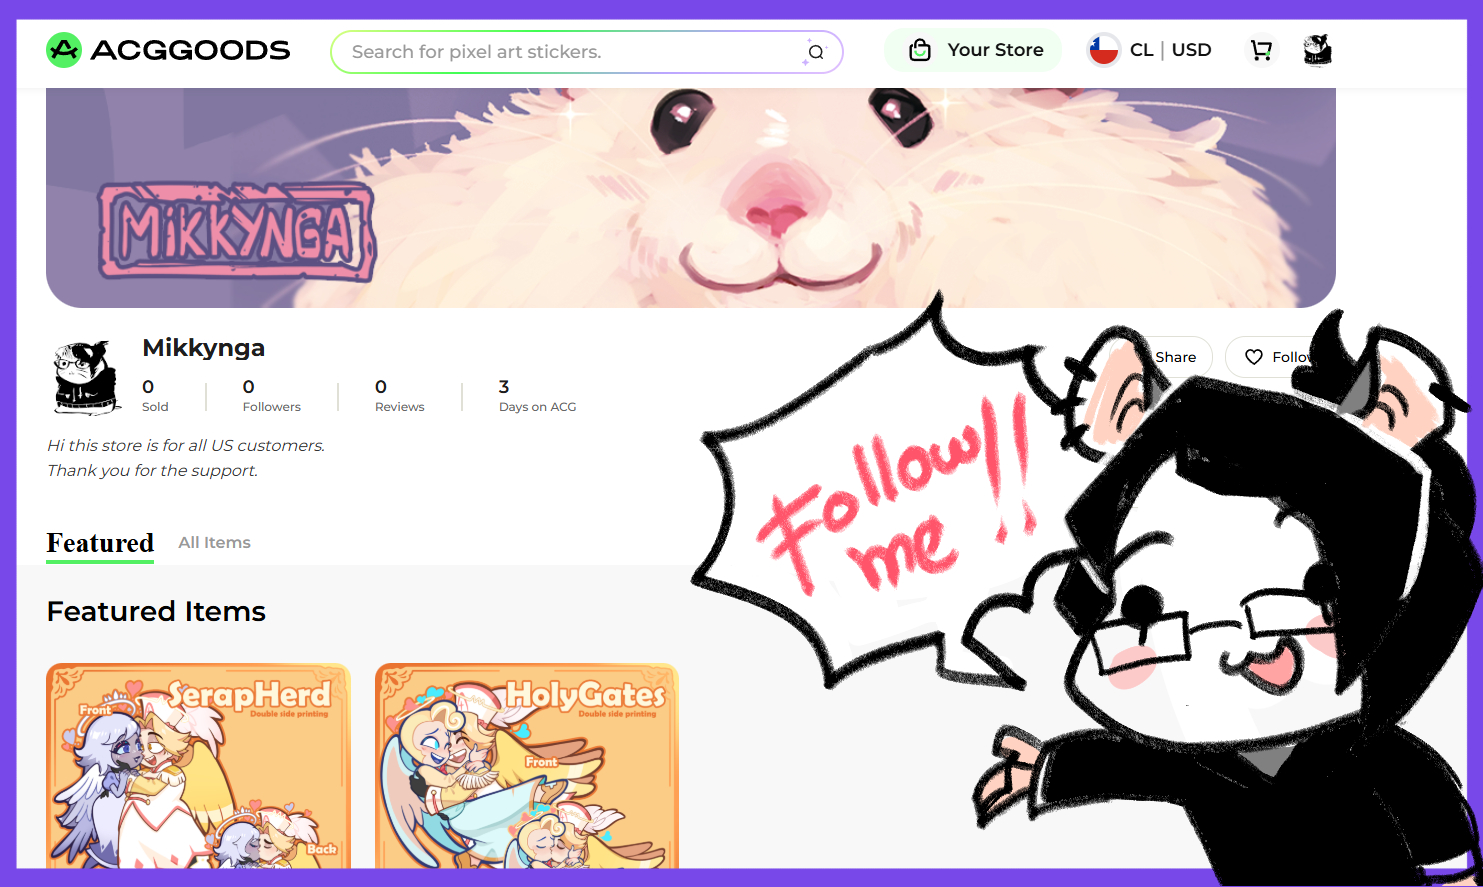Click the search magnifier icon
This screenshot has width=1483, height=887.
tap(815, 52)
